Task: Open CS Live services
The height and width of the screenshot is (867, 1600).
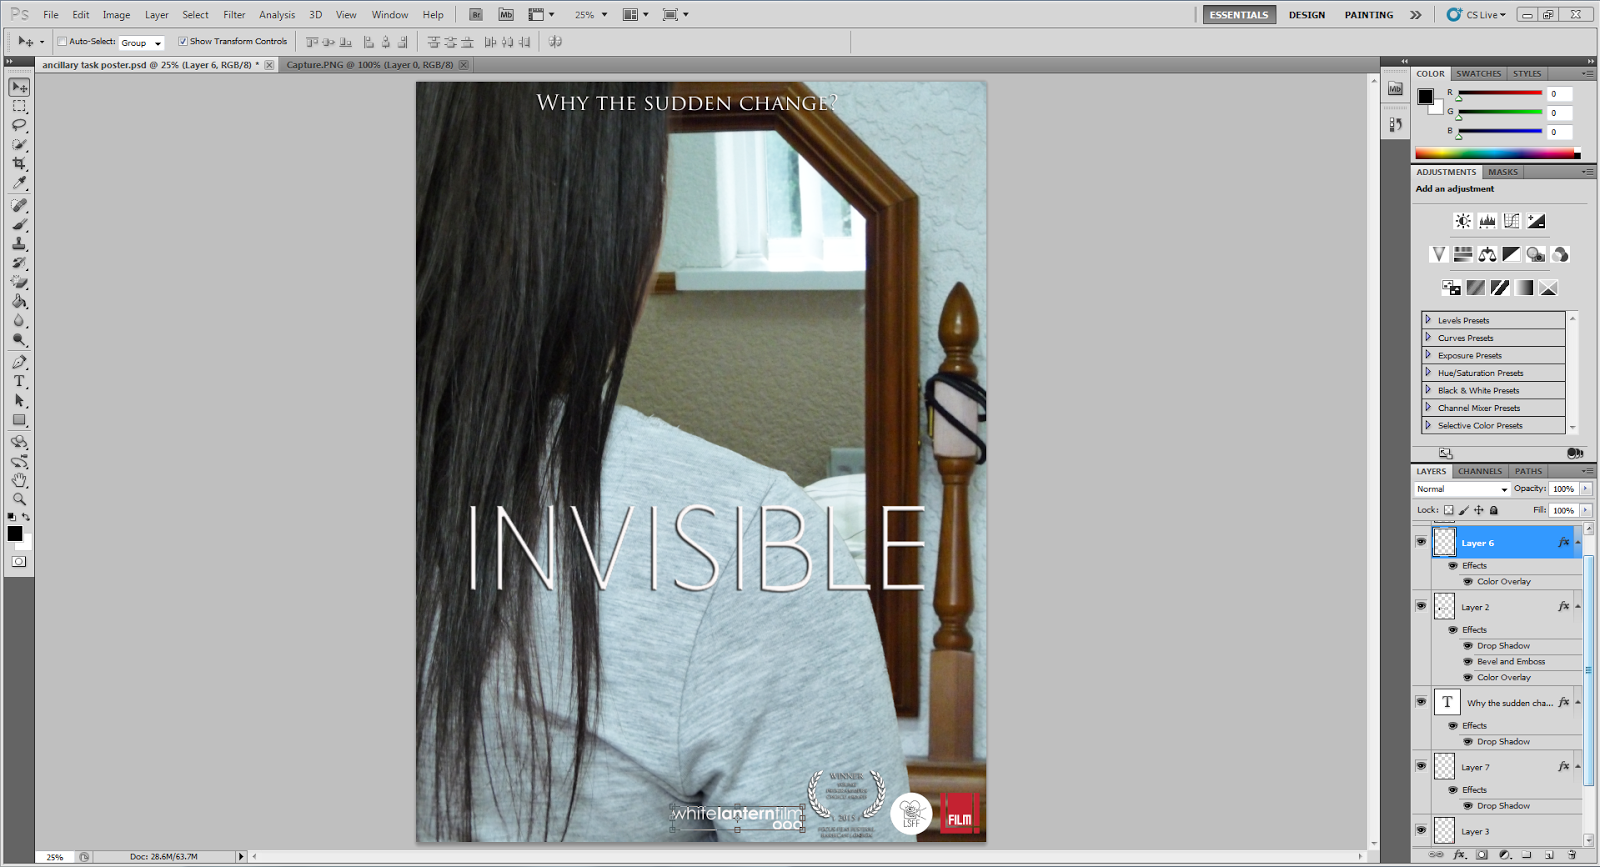Action: click(1477, 15)
